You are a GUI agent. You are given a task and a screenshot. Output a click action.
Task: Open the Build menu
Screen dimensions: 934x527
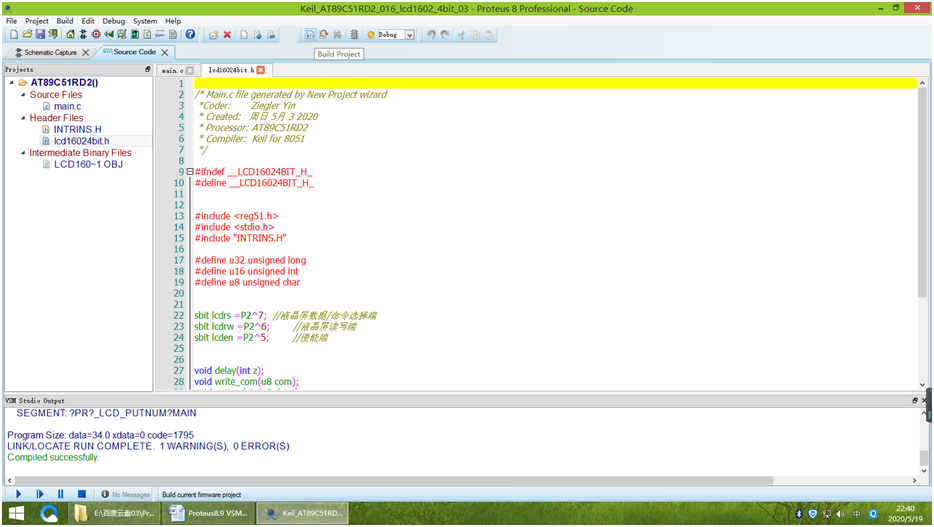coord(65,21)
